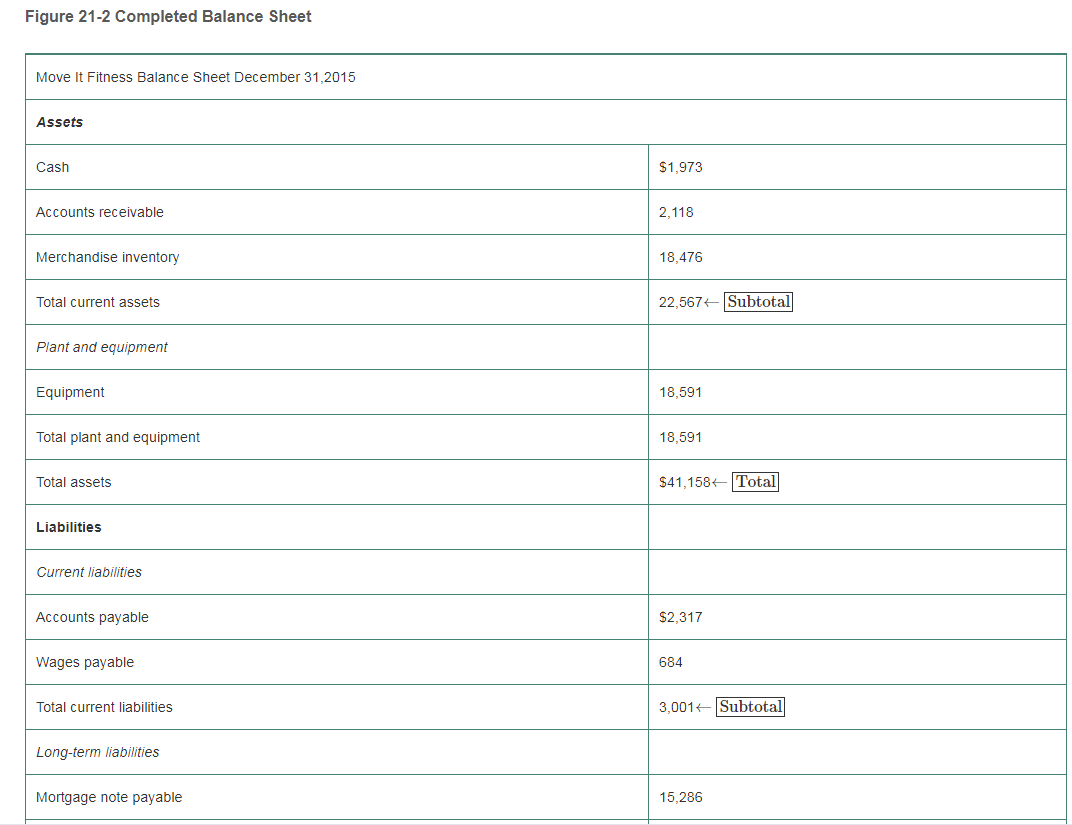
Task: Select the Current liabilities italic header
Action: coord(89,572)
